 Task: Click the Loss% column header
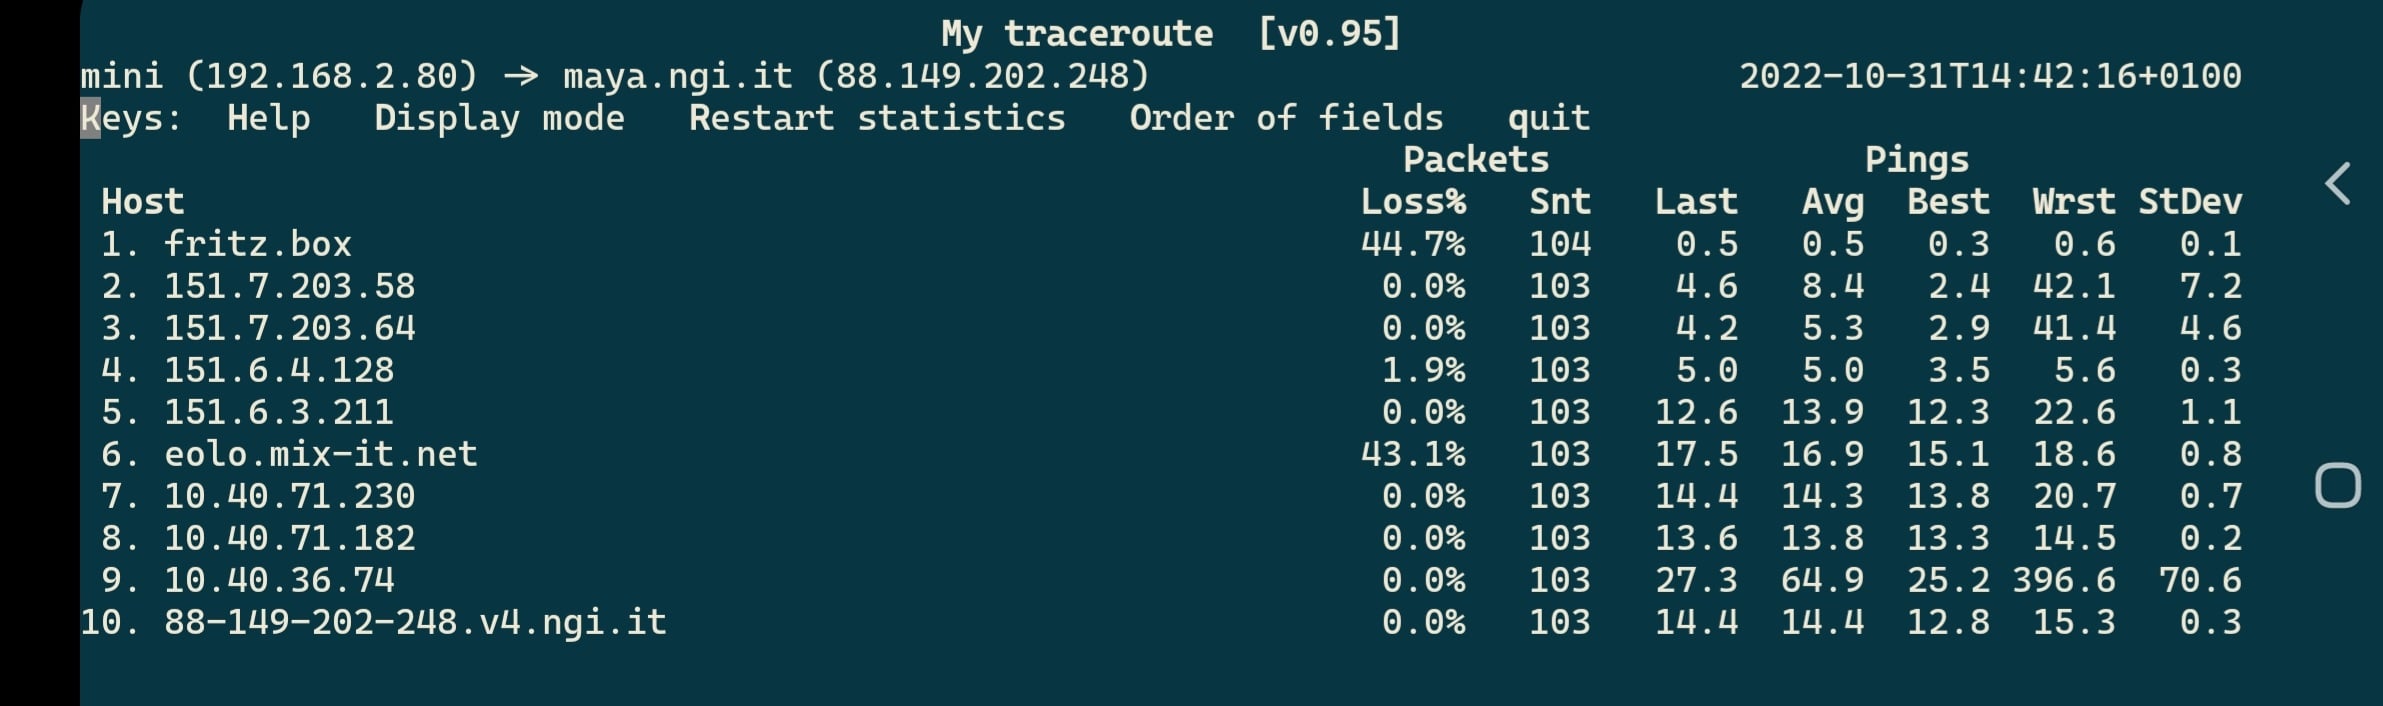pos(1412,202)
